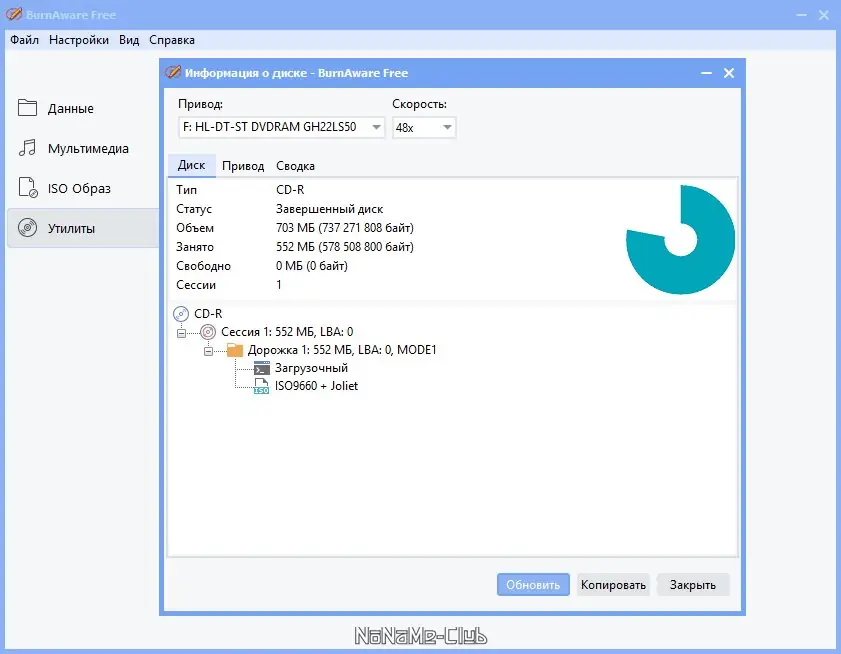Click the 0 МБ (0 байт) free value
The image size is (841, 654).
click(x=312, y=266)
